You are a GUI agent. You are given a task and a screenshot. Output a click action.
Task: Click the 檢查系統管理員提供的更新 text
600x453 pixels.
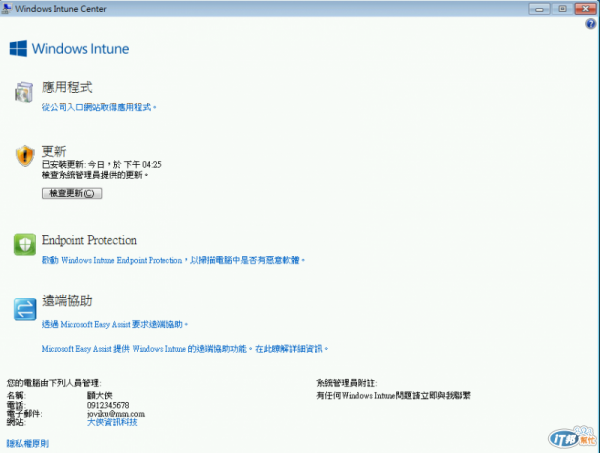[x=95, y=175]
